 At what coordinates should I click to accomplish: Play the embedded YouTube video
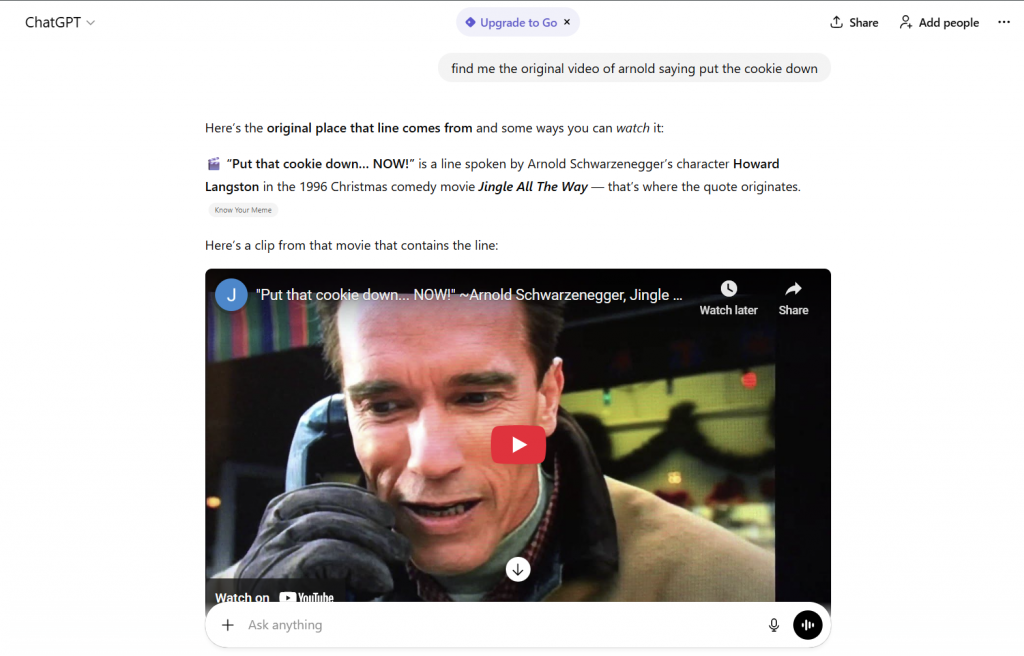(518, 445)
